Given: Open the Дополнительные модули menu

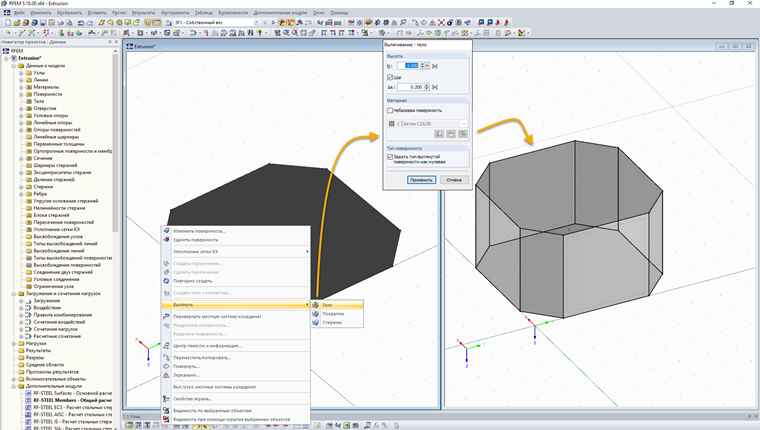Looking at the screenshot, I should 280,13.
